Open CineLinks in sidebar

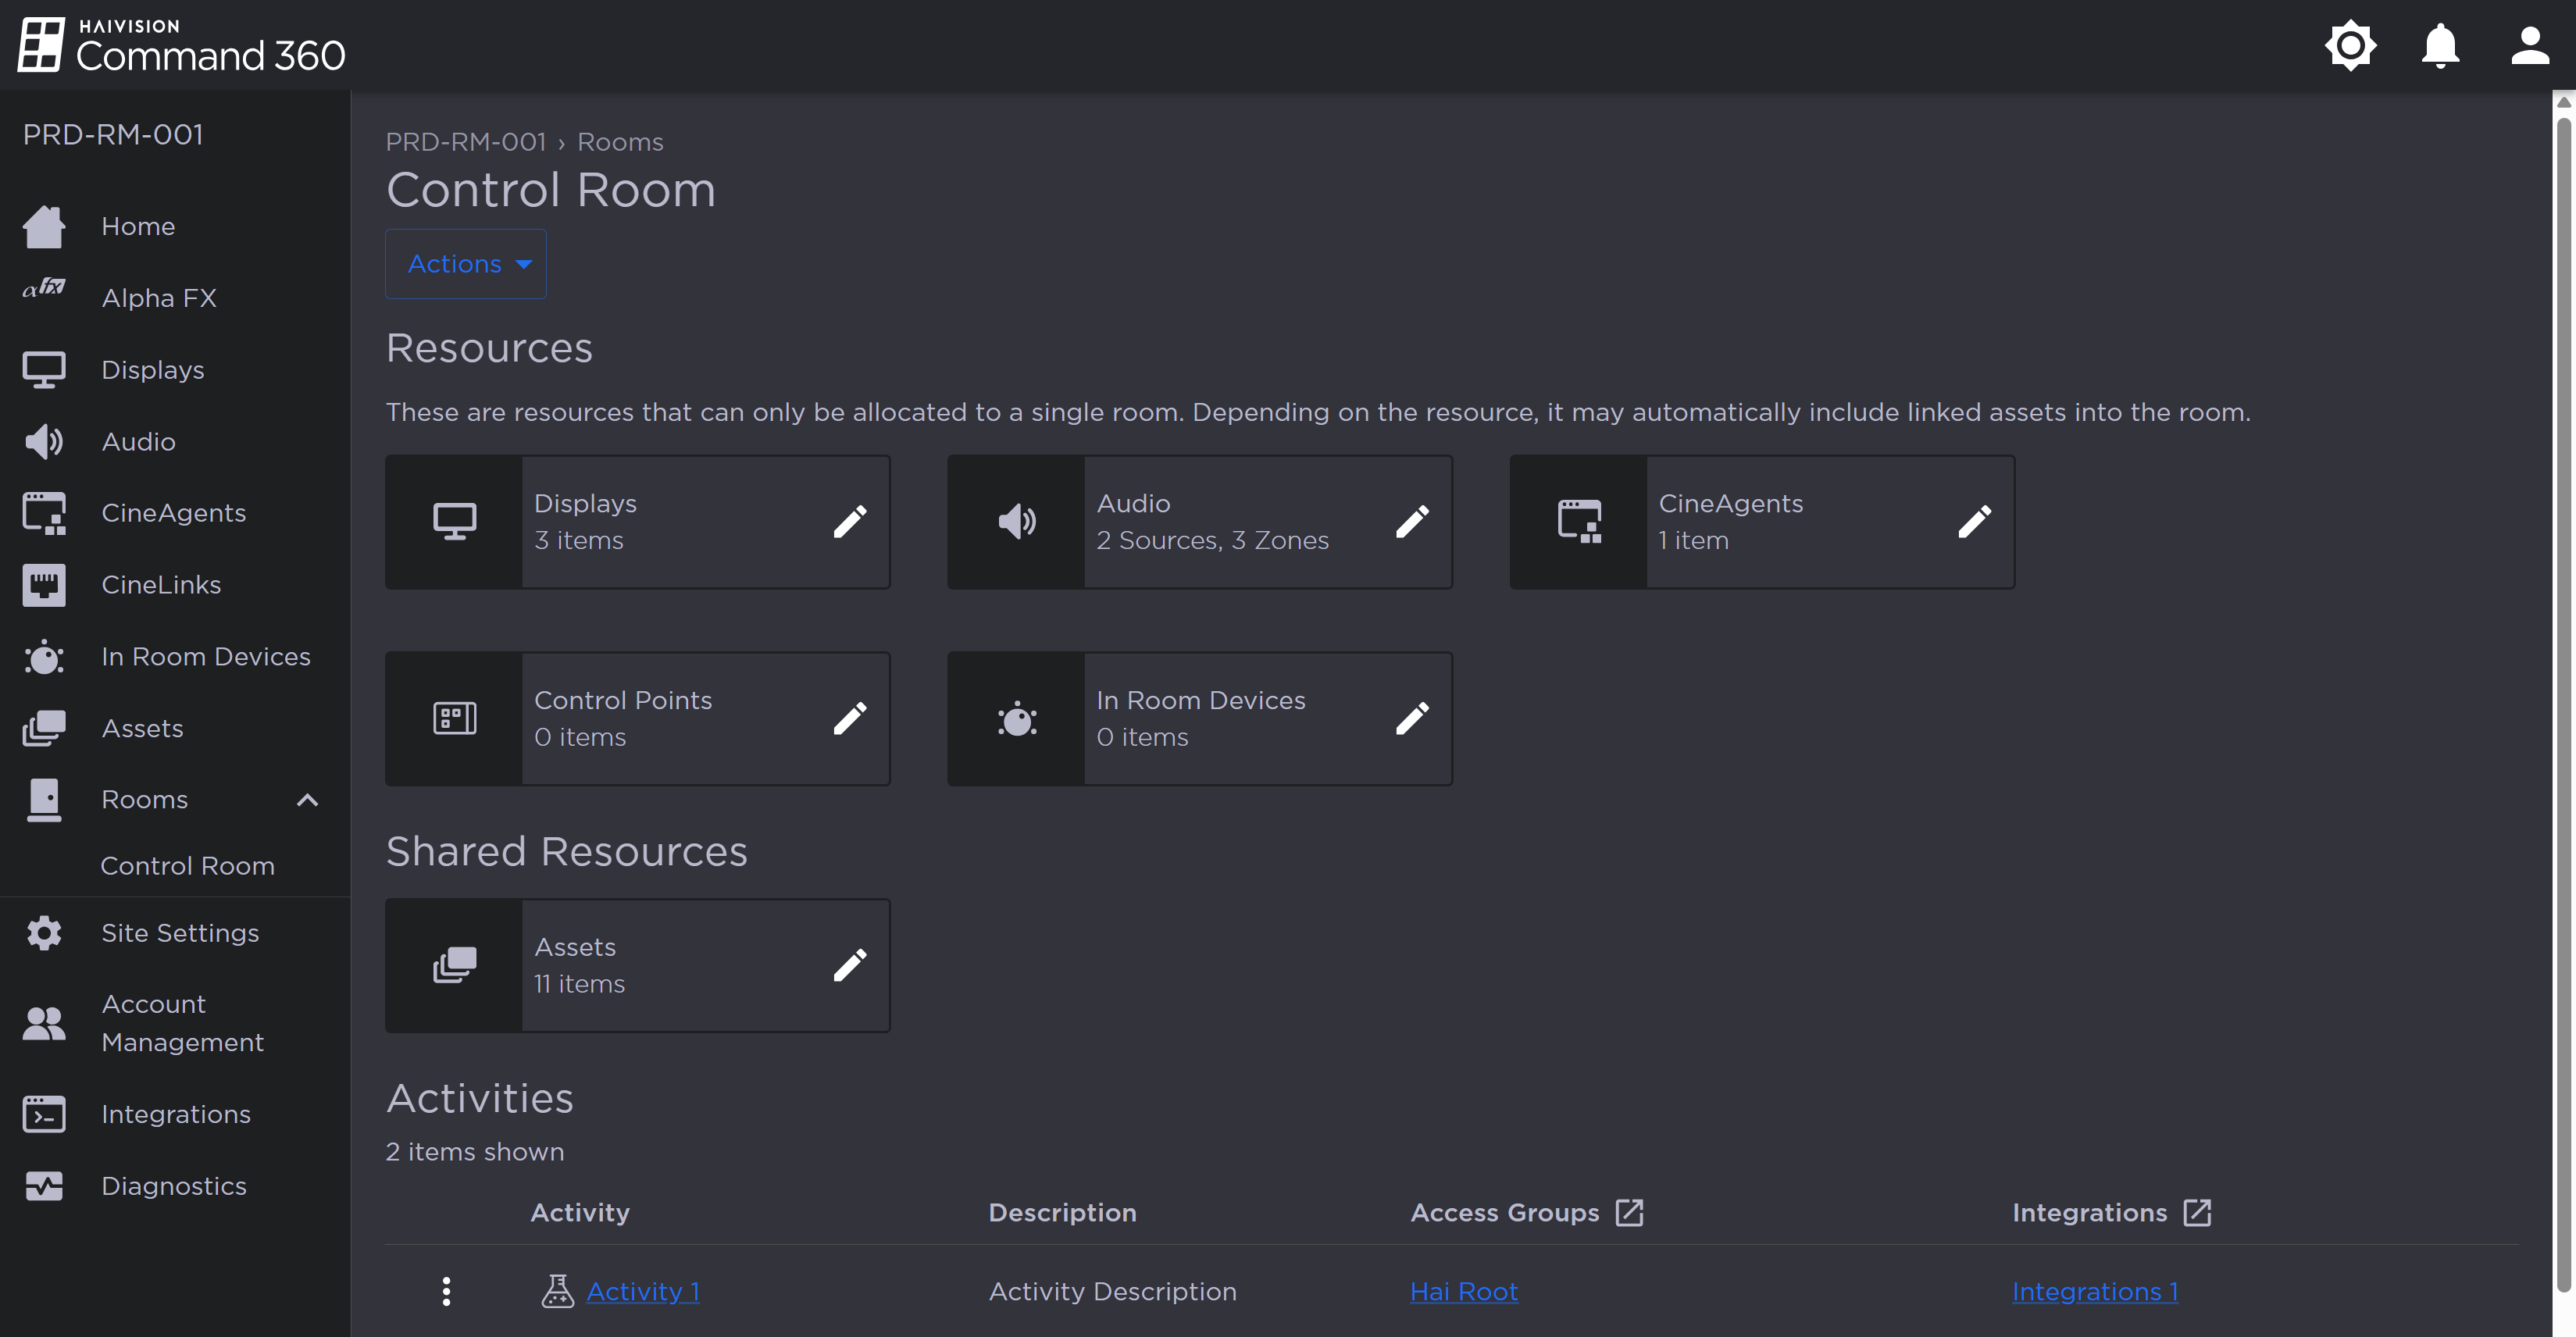(161, 585)
